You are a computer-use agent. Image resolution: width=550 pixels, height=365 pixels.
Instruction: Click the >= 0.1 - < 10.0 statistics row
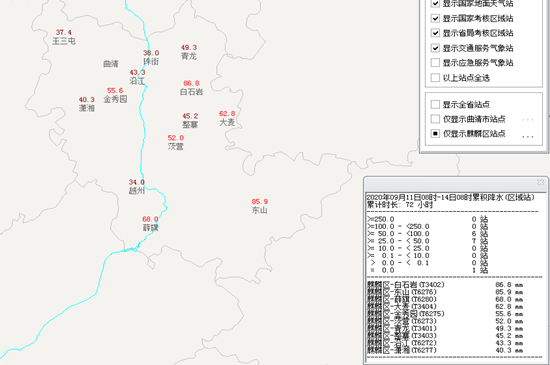[428, 256]
